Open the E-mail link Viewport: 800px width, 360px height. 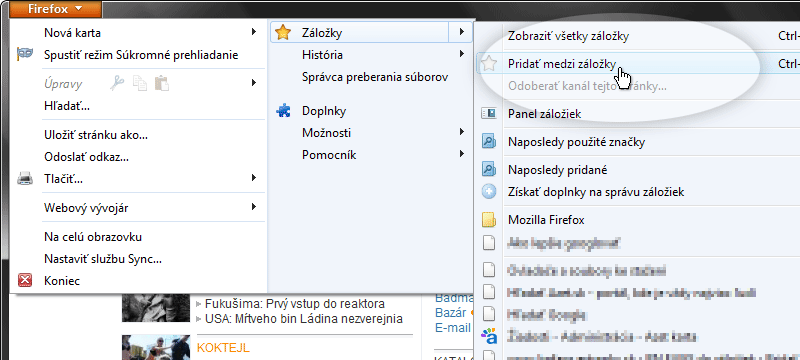(453, 328)
